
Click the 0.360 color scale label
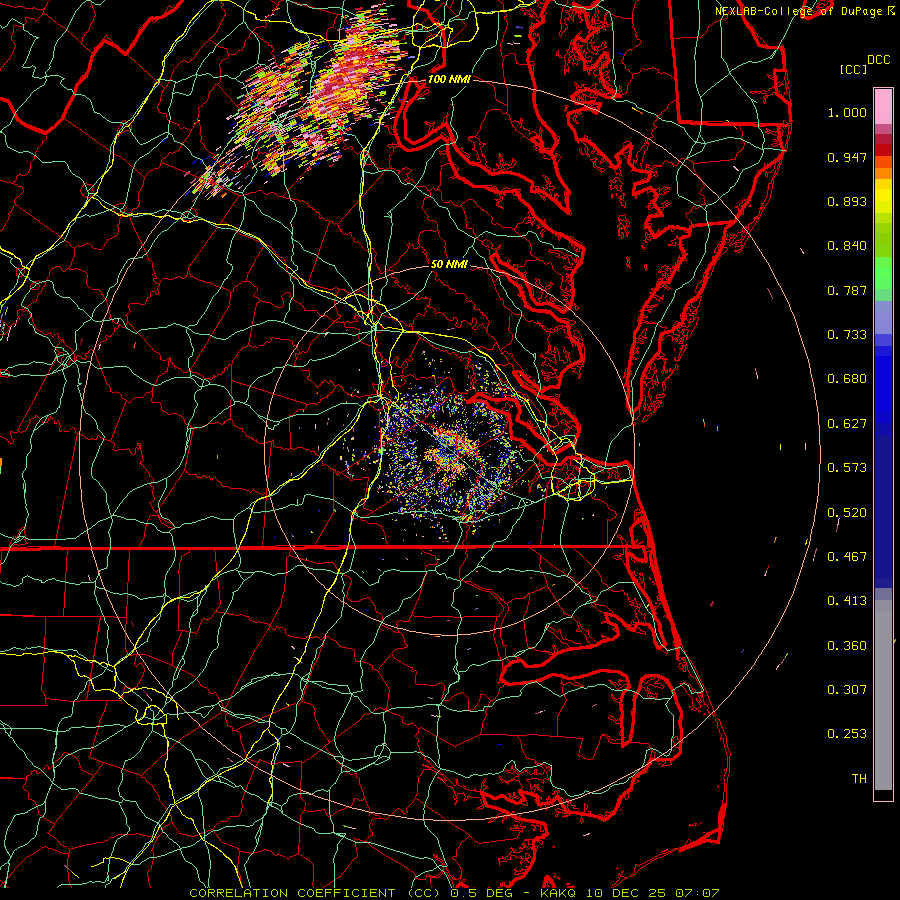[x=847, y=646]
